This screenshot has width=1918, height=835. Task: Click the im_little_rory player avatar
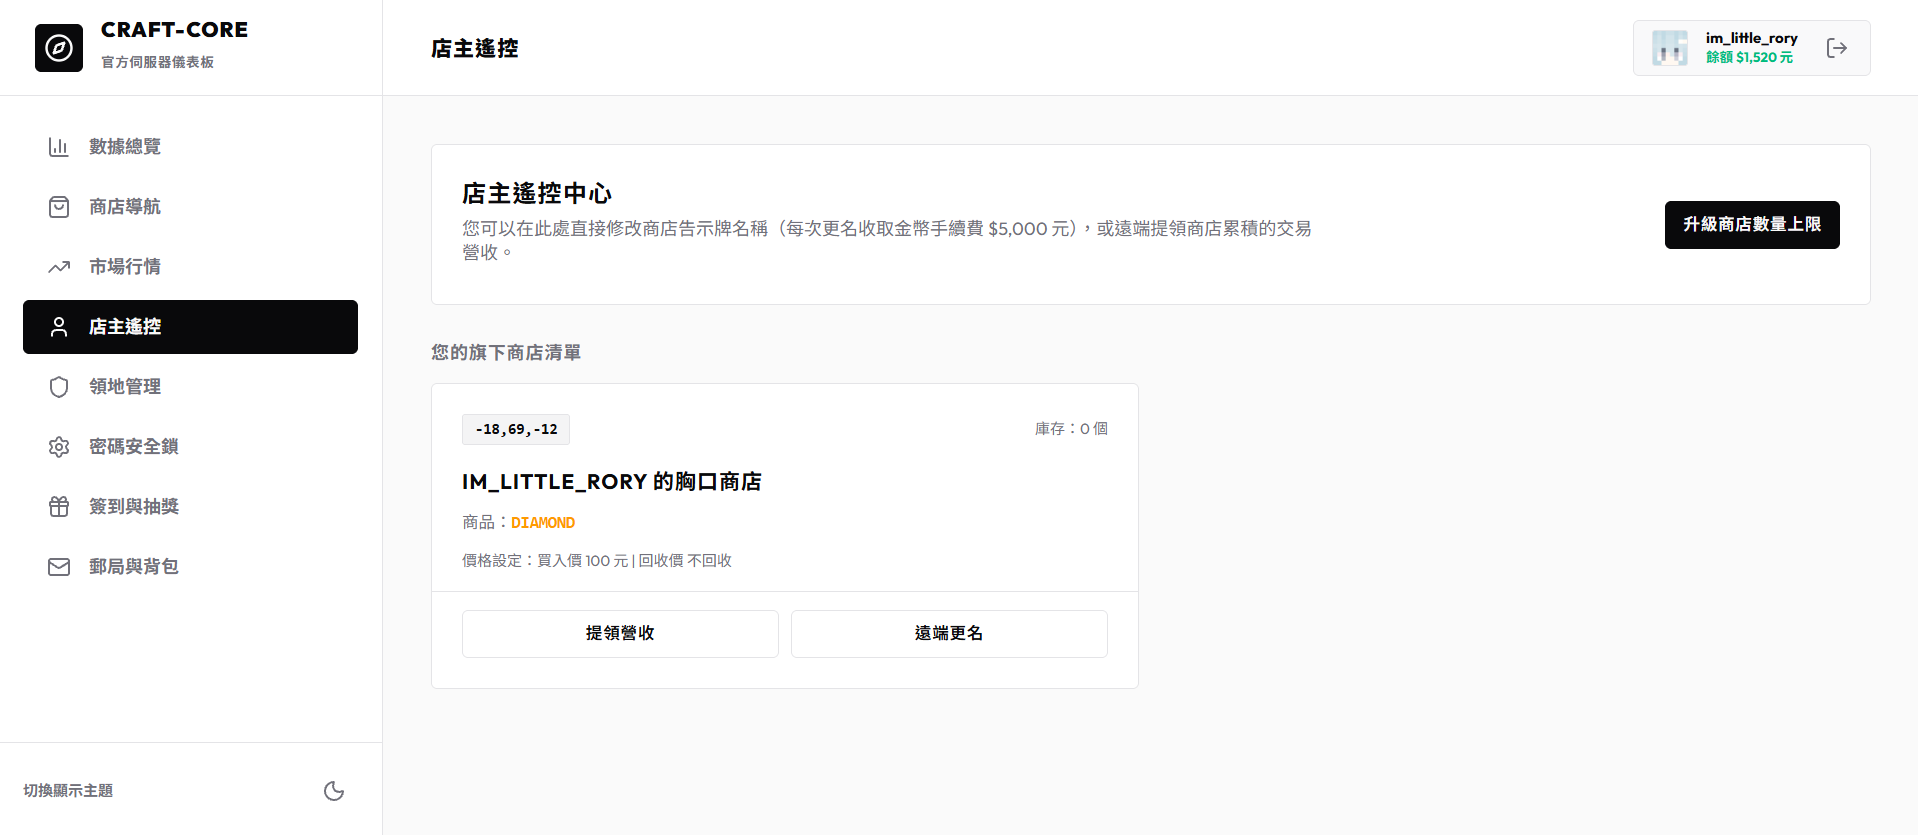point(1670,48)
